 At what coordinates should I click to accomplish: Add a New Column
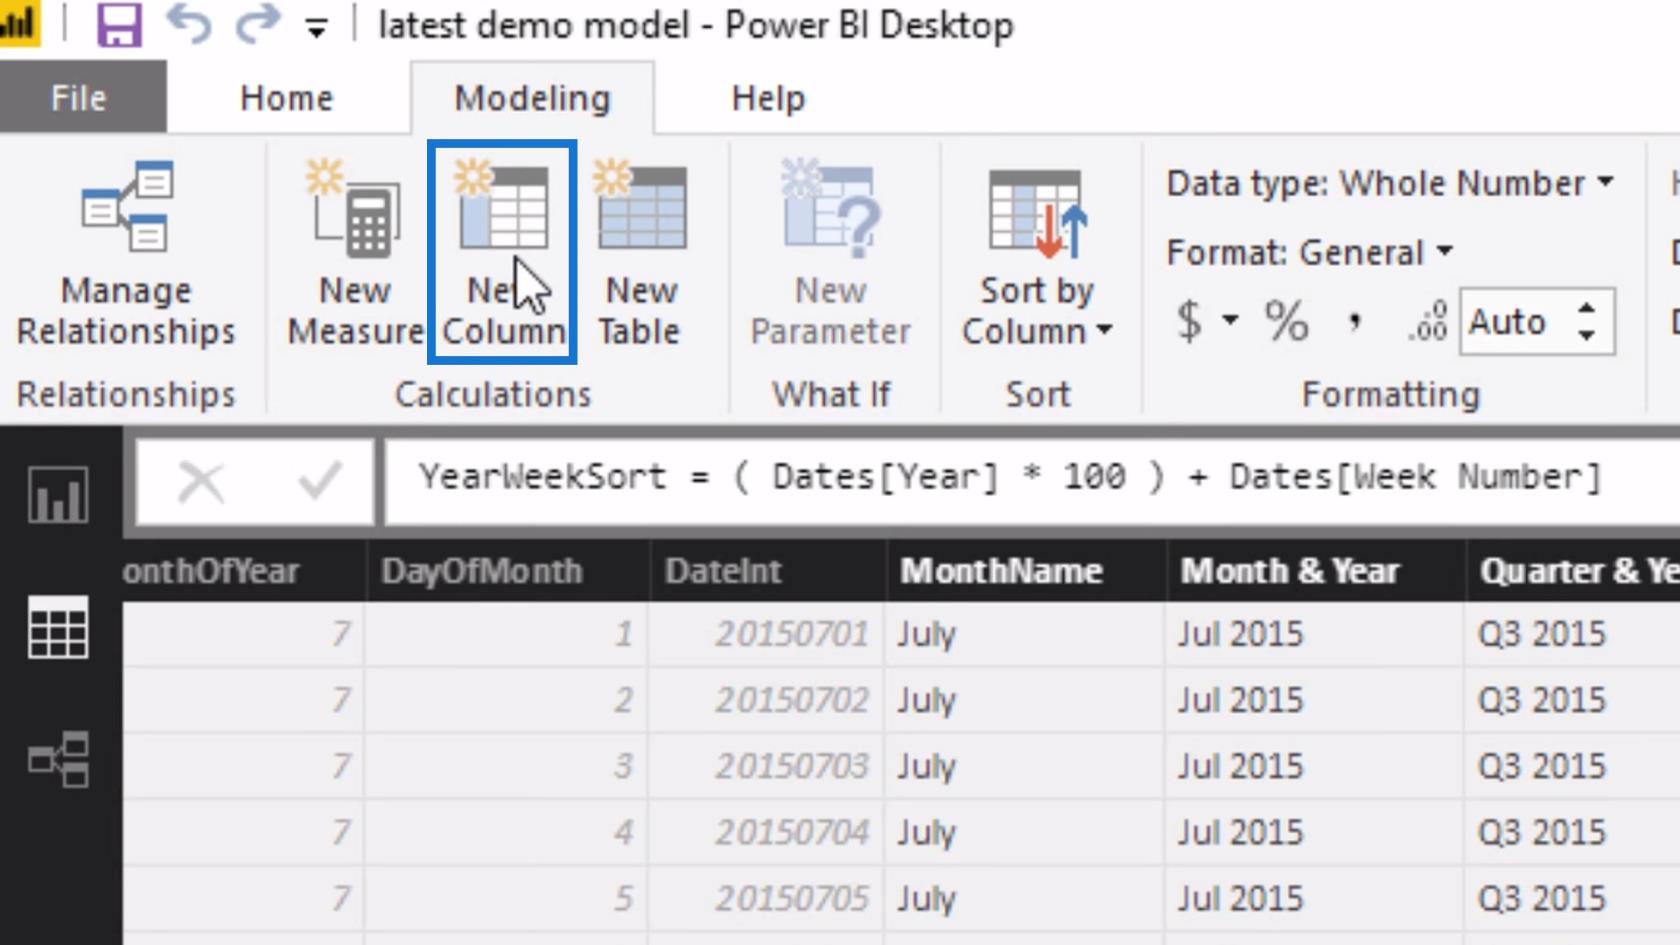[x=502, y=252]
